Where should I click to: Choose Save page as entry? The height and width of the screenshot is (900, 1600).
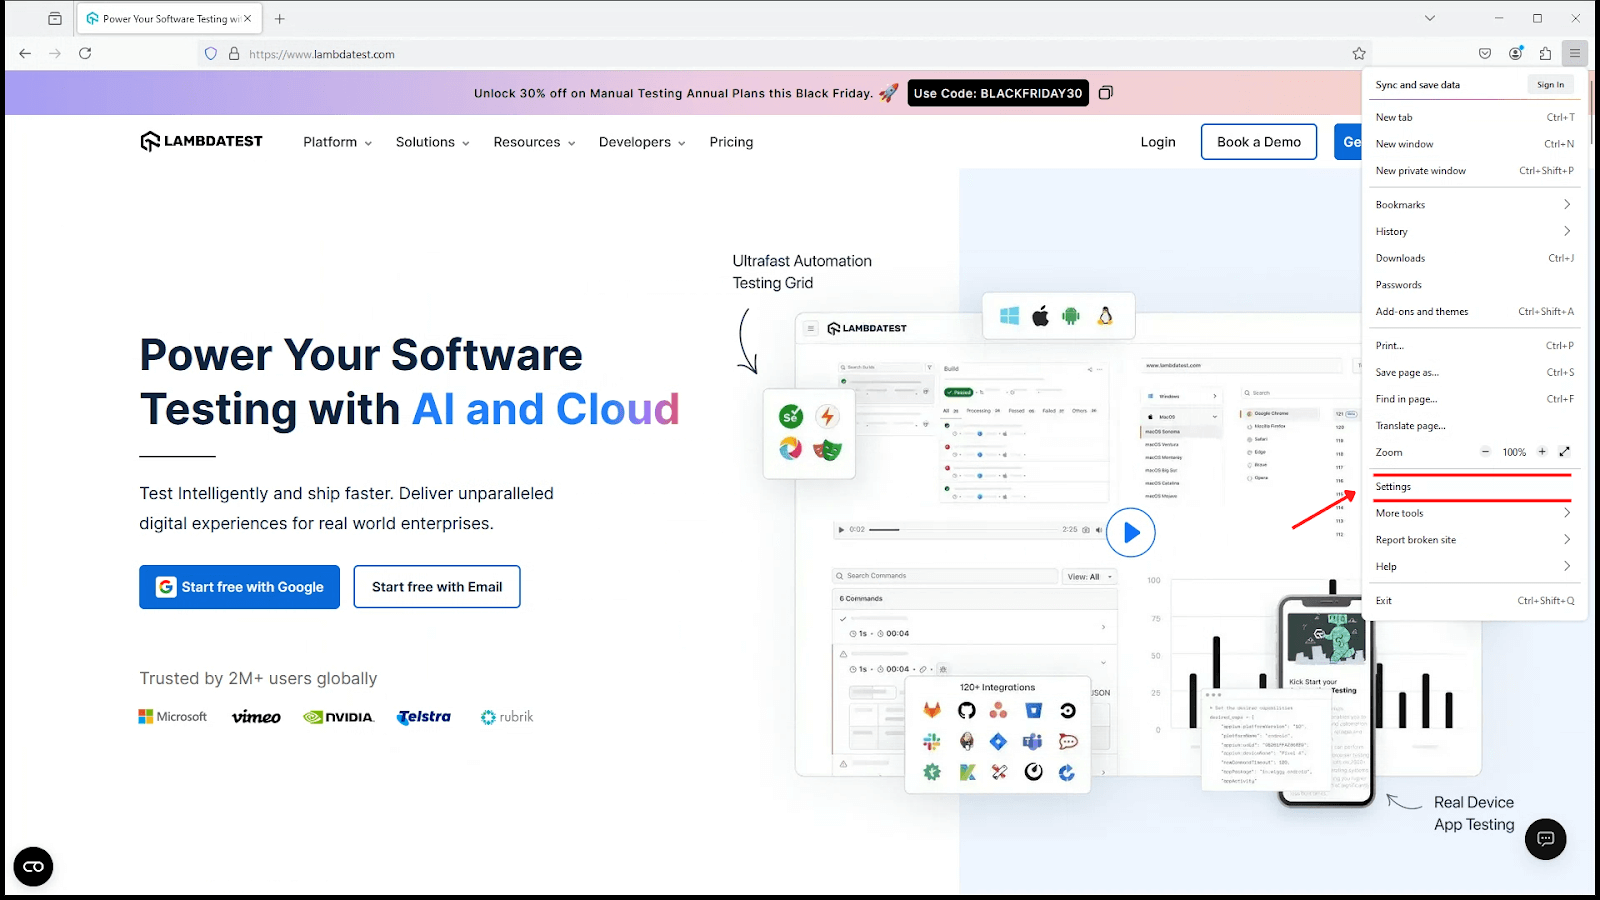(1474, 373)
